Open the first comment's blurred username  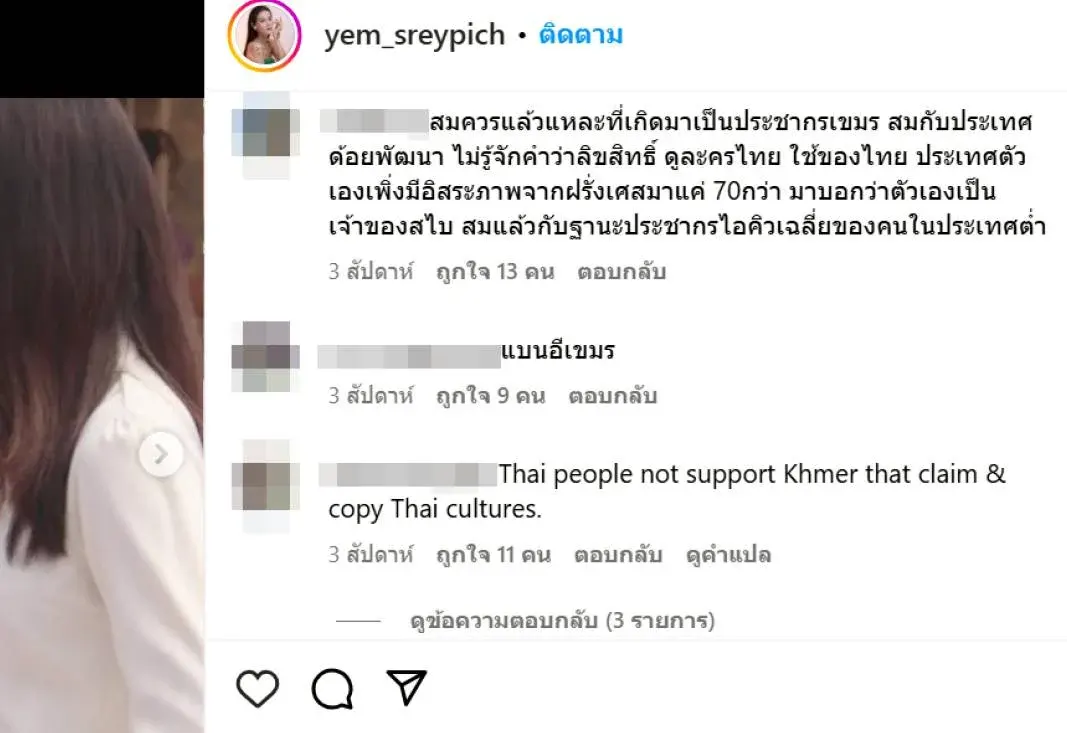[x=374, y=121]
